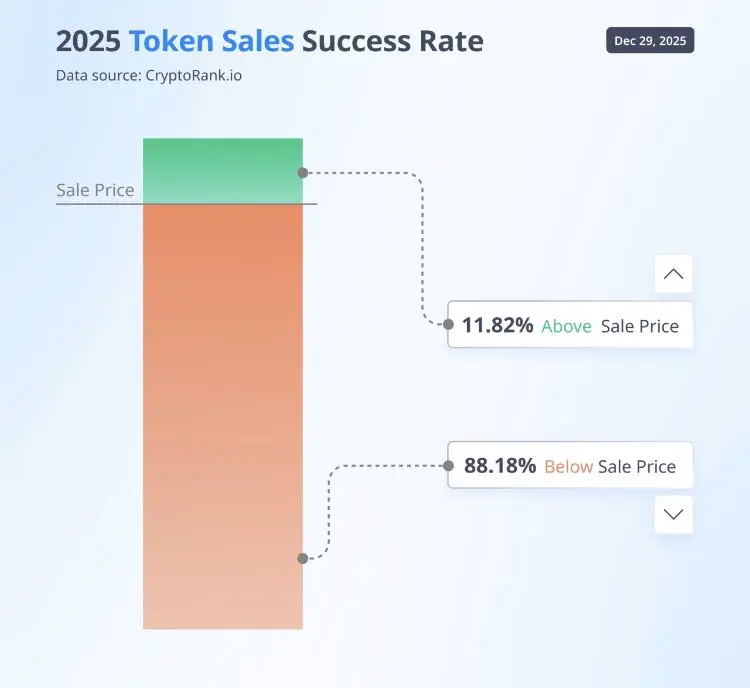
Task: Click the gray connector dot on orange bar
Action: pyautogui.click(x=303, y=559)
